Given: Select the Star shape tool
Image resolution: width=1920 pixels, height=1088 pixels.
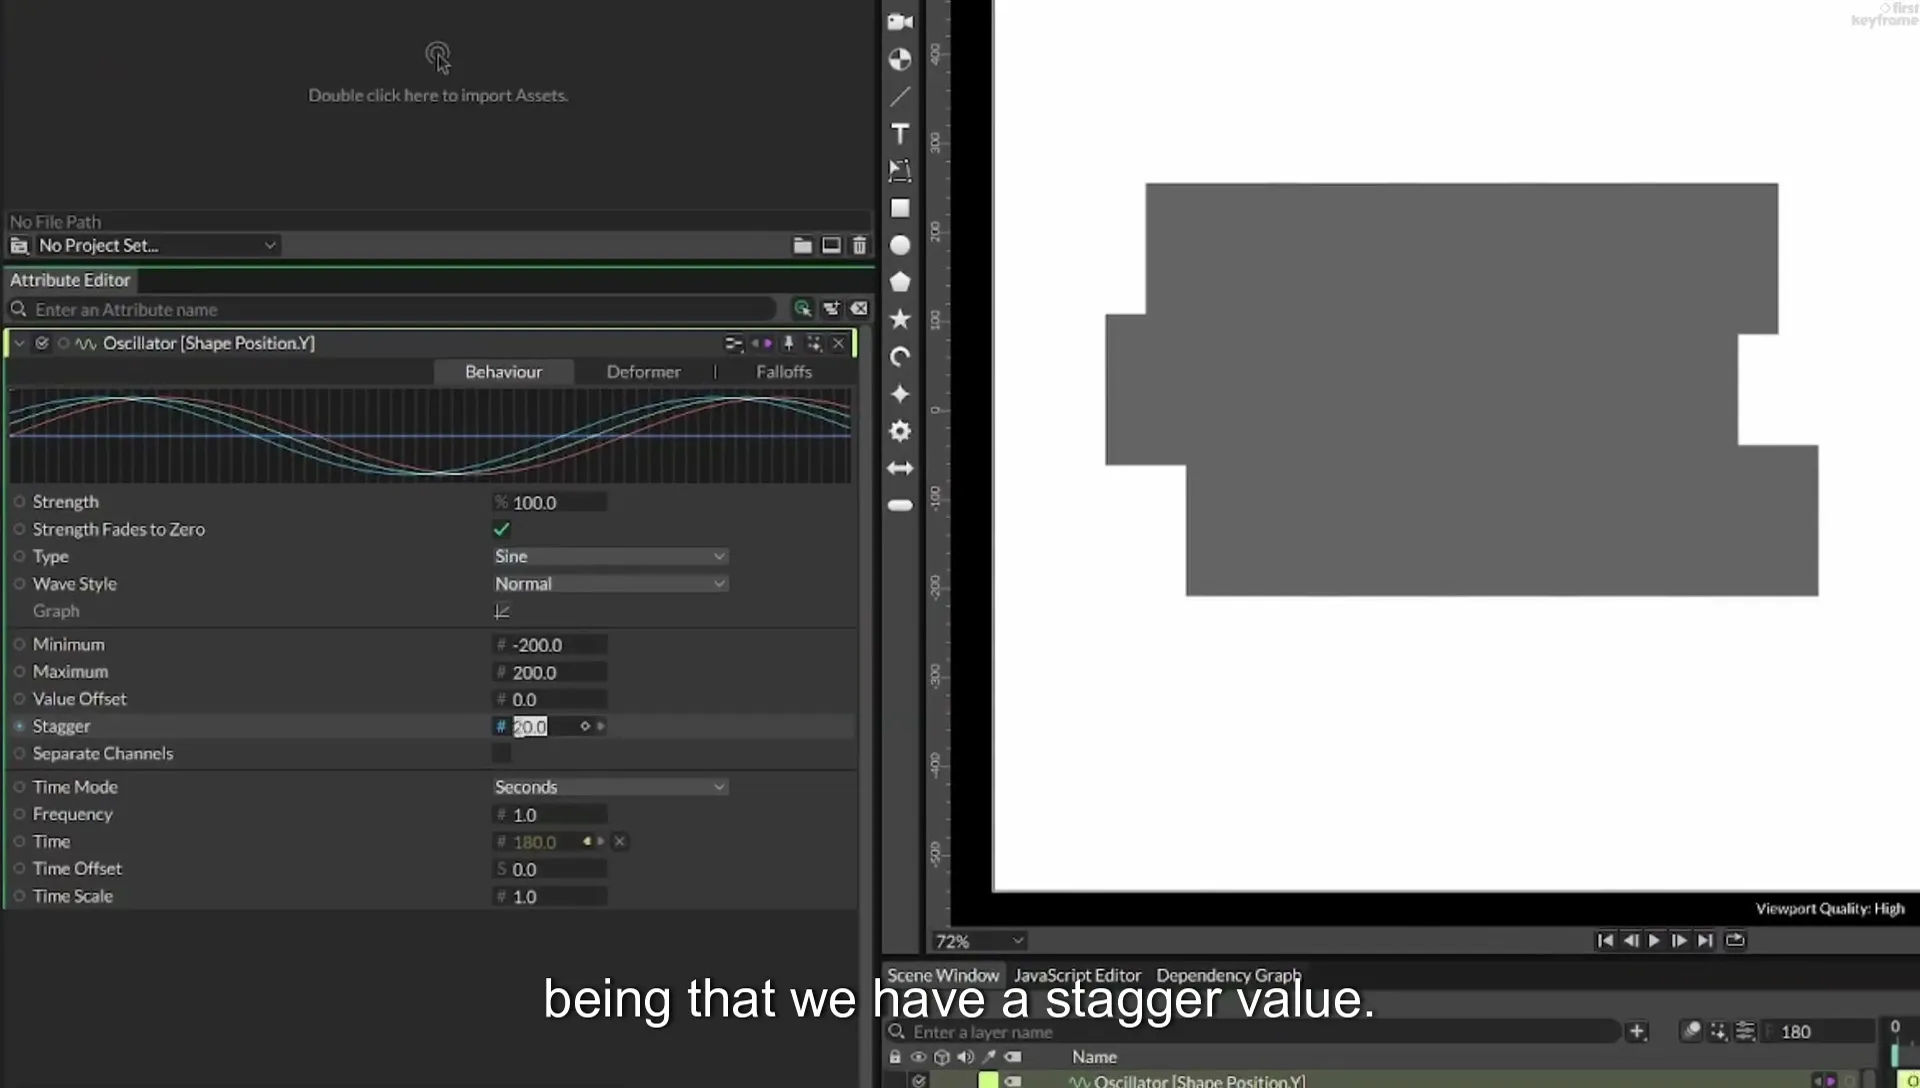Looking at the screenshot, I should 900,319.
